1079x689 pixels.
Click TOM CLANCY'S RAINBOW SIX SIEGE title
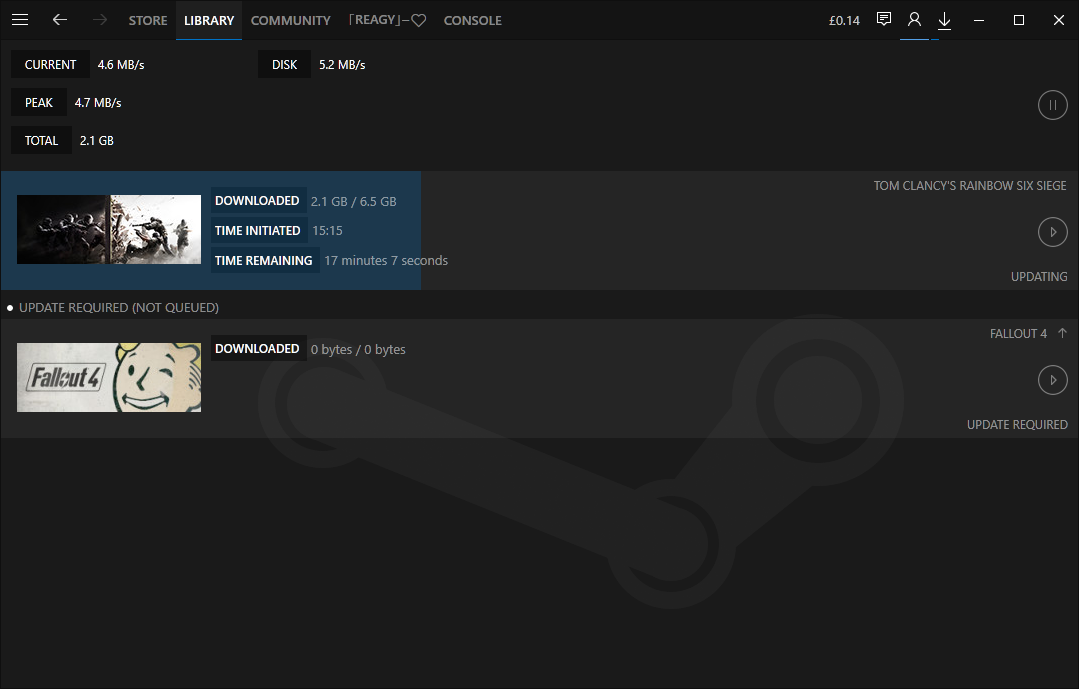(970, 185)
